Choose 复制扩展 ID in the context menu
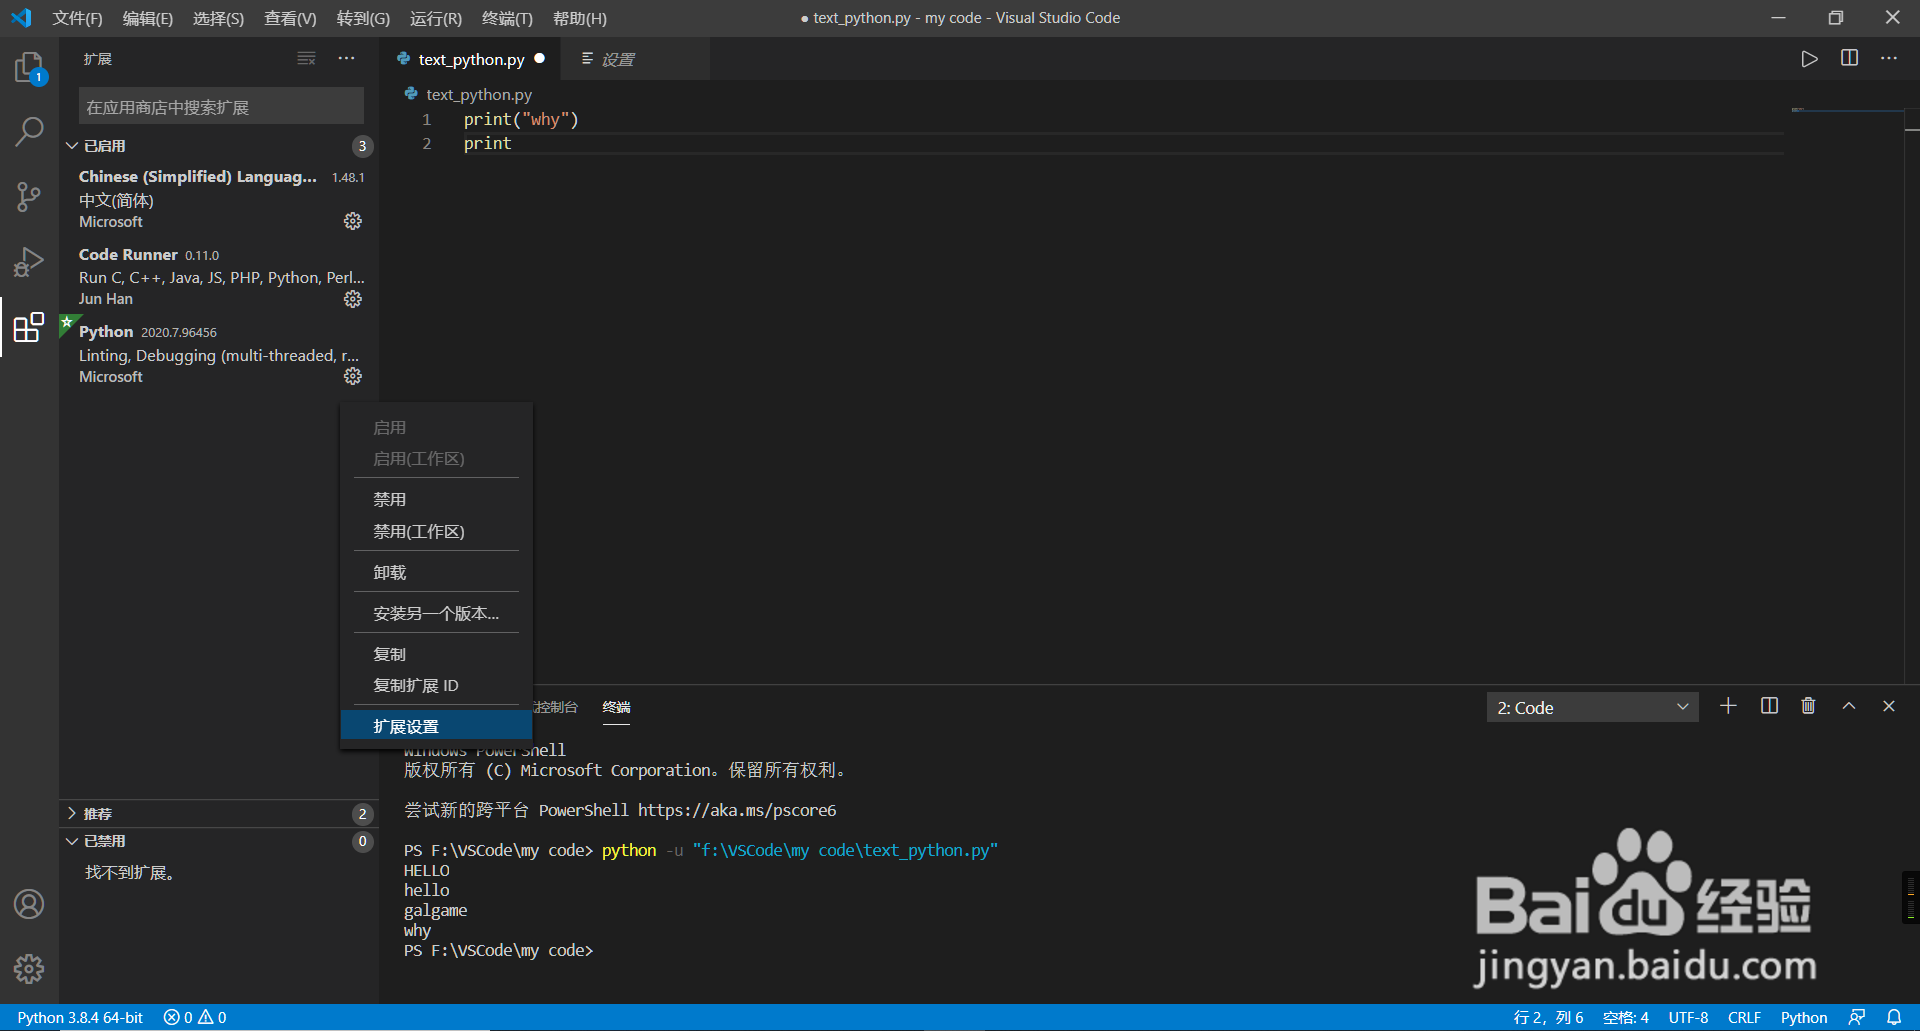 tap(436, 685)
